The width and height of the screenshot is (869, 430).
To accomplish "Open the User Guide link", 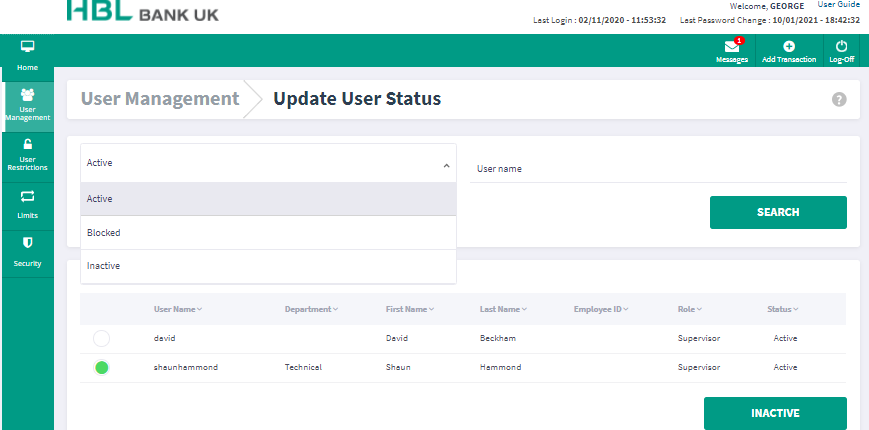I will 839,4.
